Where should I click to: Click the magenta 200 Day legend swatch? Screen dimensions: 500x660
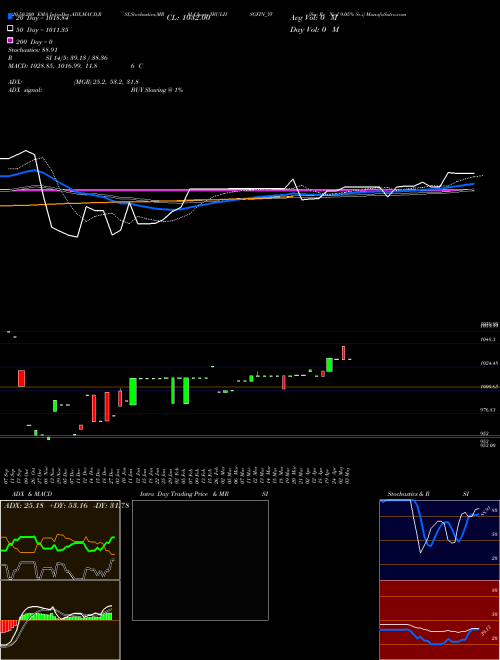coord(10,41)
